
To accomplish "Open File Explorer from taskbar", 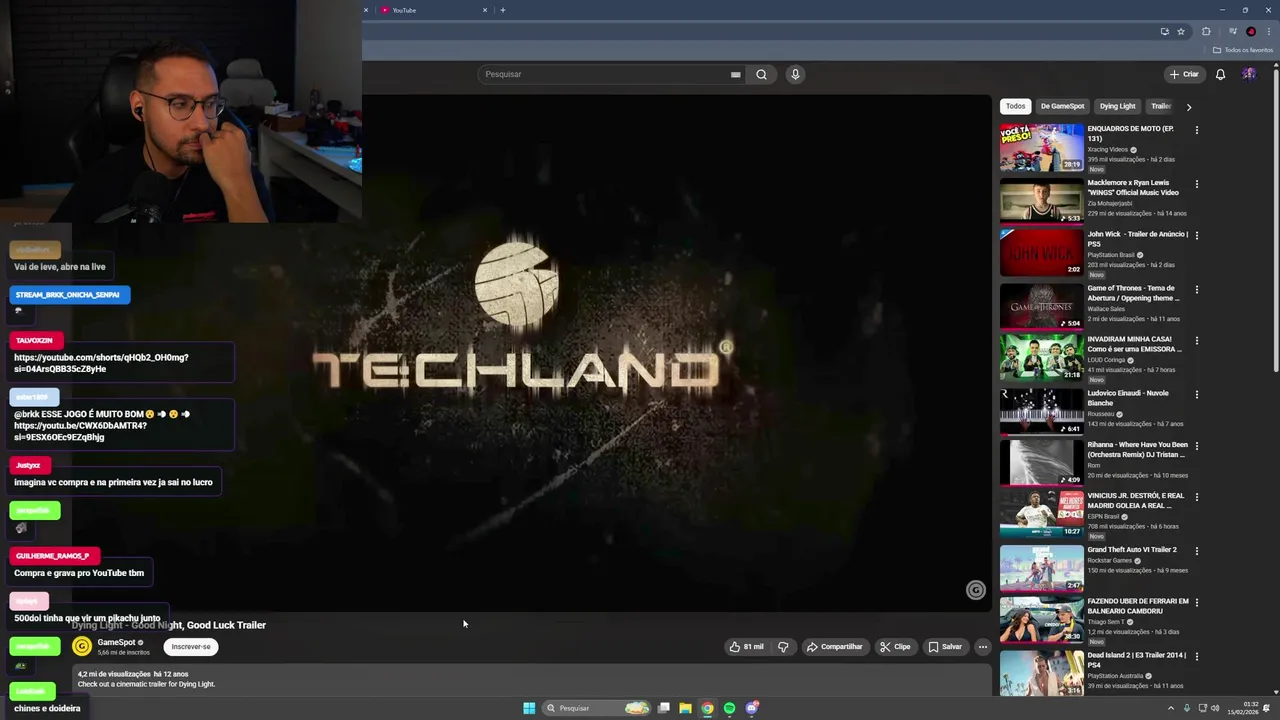I will [x=685, y=708].
